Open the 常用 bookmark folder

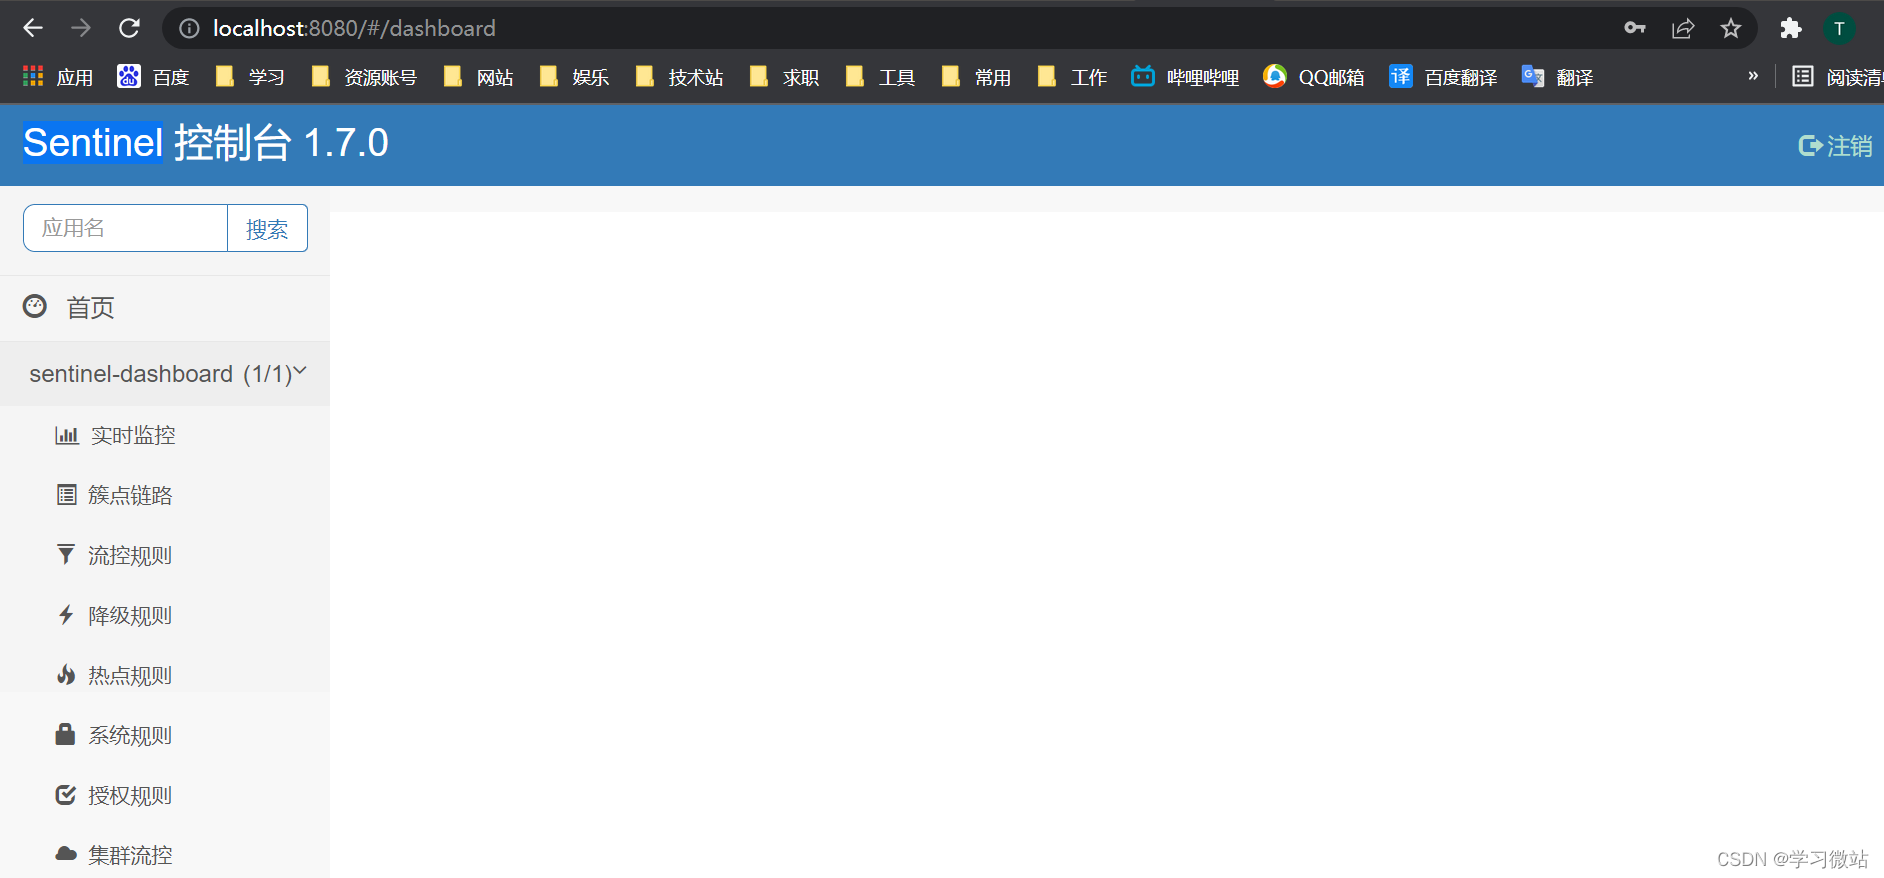coord(976,77)
